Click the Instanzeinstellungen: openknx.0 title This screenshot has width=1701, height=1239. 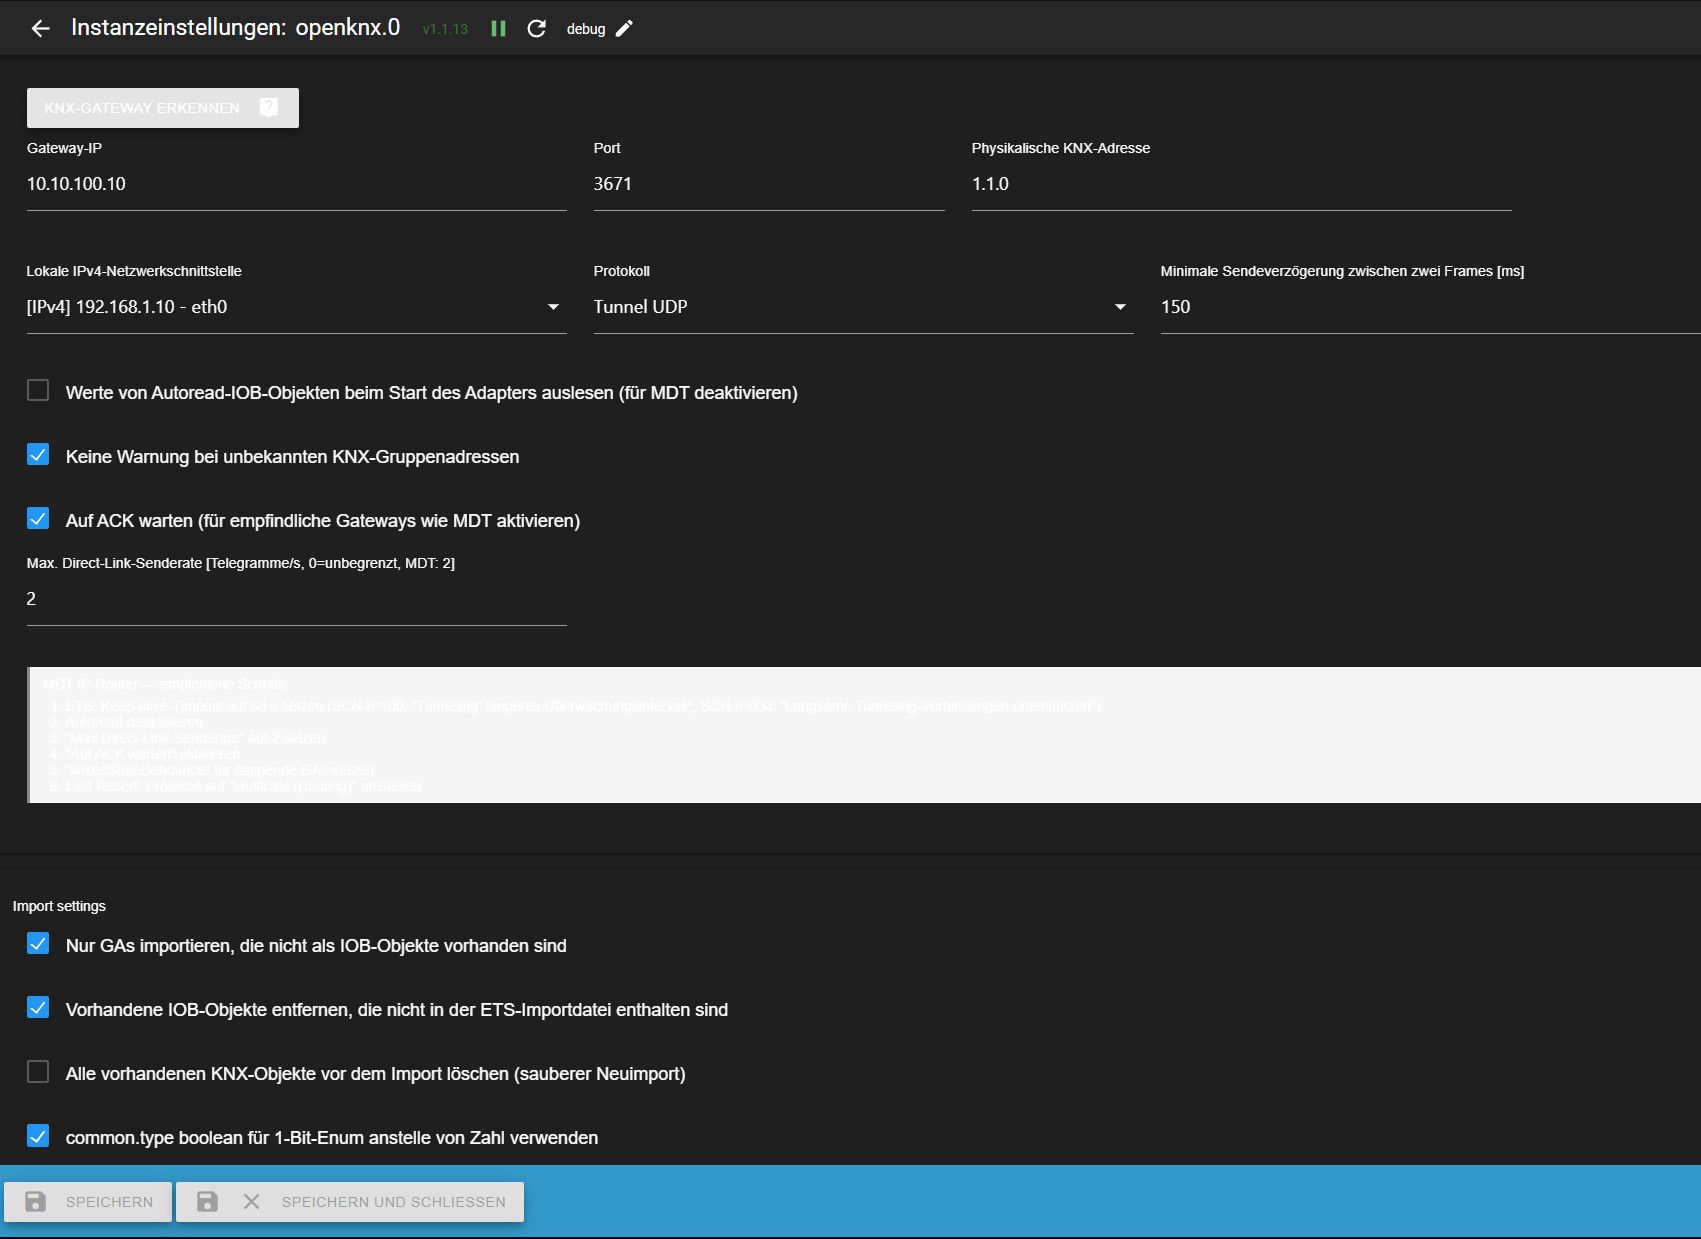235,28
